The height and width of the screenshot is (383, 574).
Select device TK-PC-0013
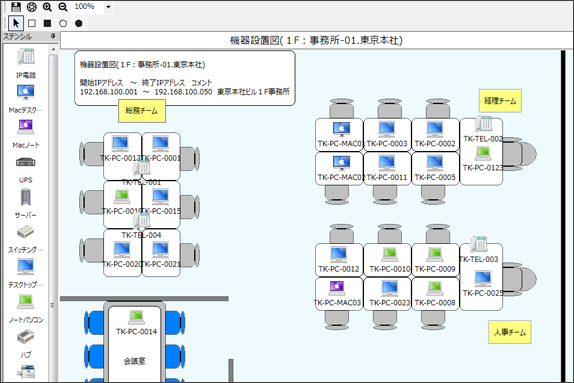coord(120,144)
